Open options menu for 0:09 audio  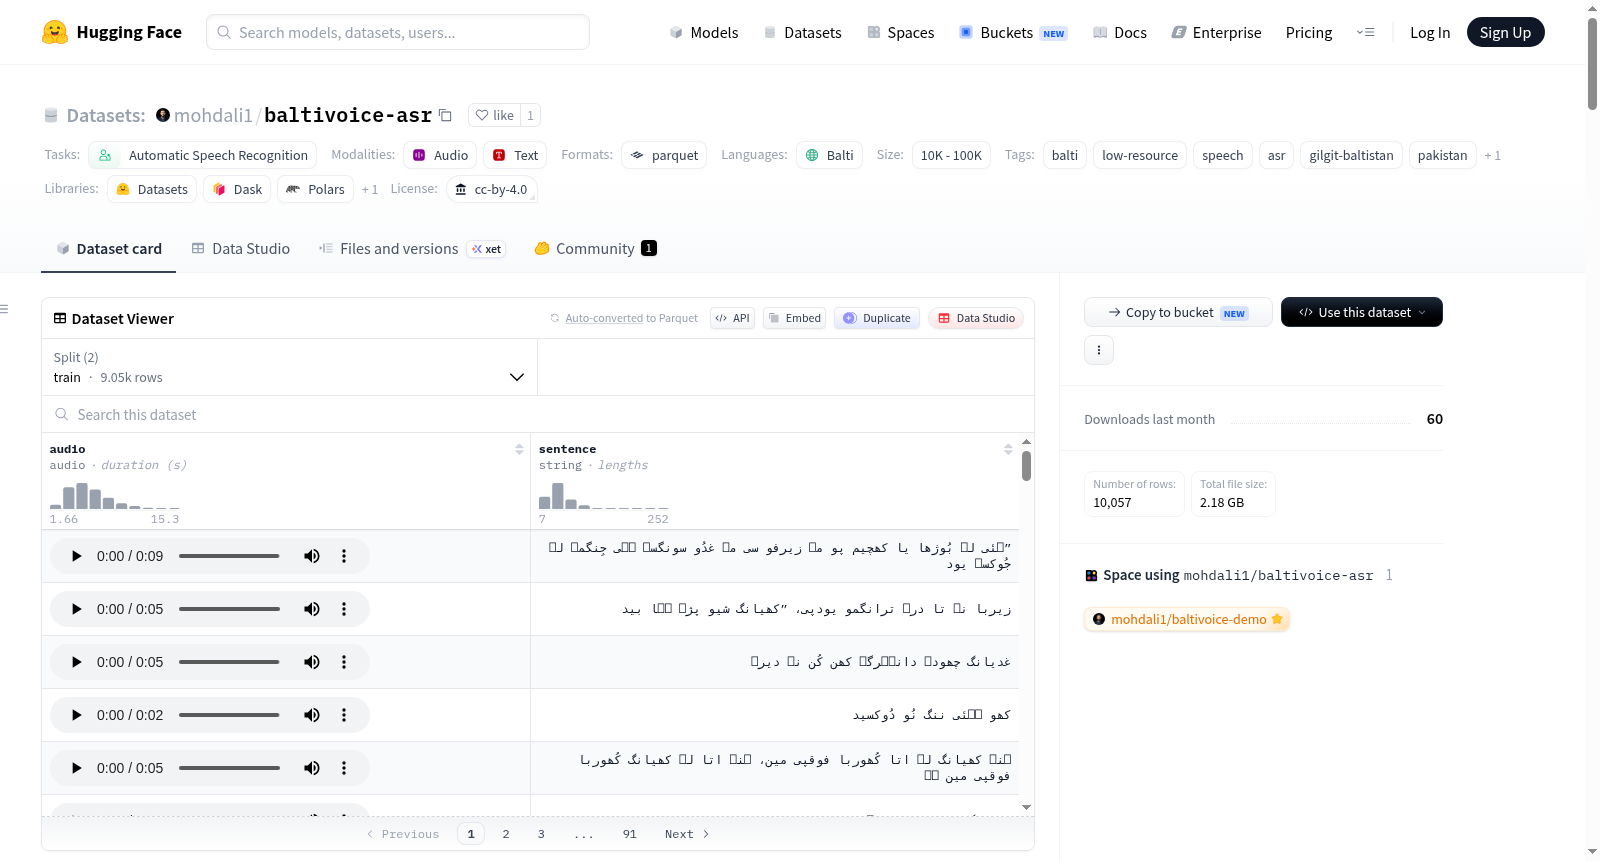point(344,556)
